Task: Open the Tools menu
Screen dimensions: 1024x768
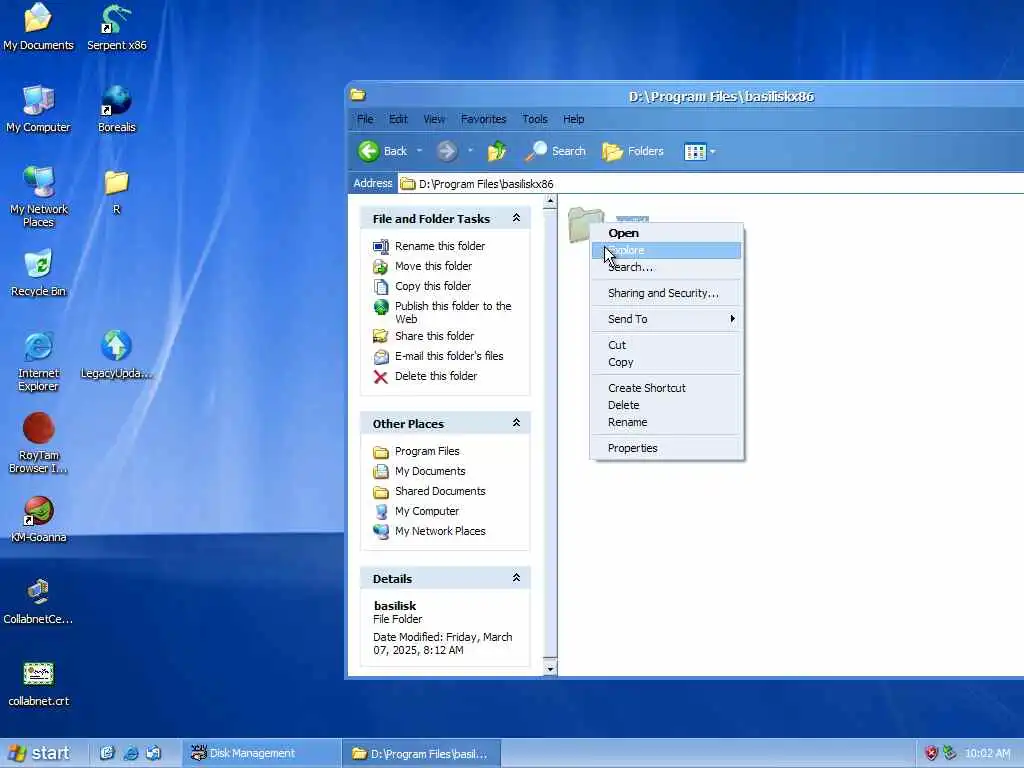Action: [535, 119]
